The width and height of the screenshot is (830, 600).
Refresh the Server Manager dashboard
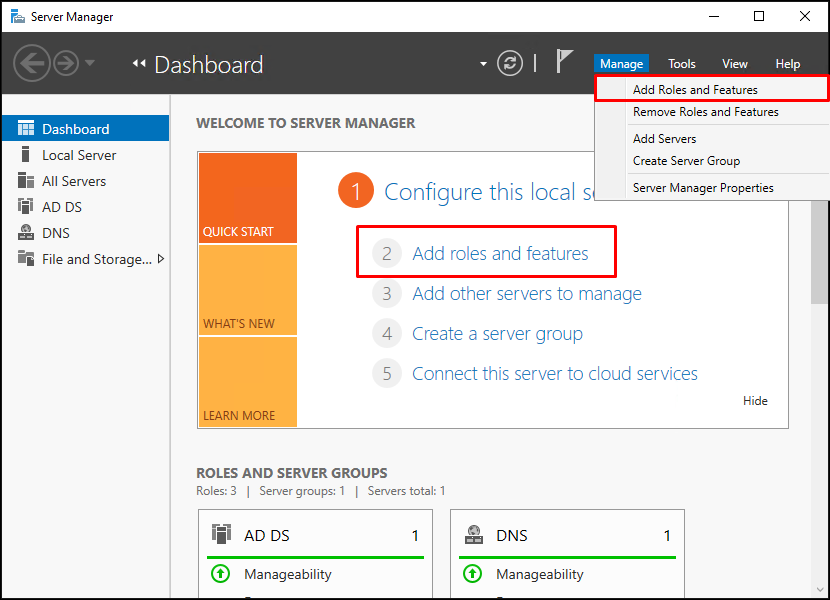pos(510,64)
